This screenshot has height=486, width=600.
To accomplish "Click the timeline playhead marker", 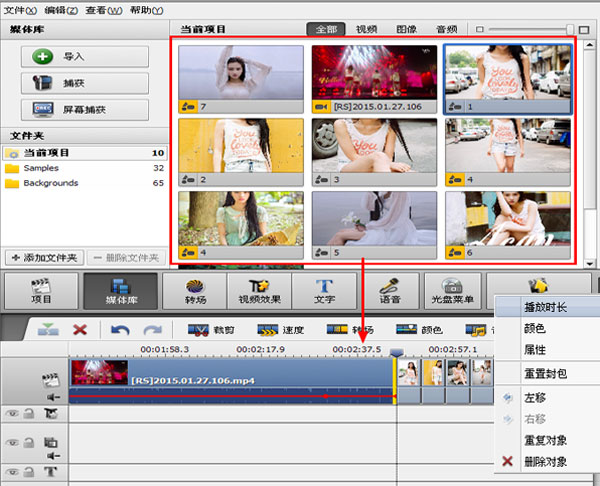I will 396,352.
